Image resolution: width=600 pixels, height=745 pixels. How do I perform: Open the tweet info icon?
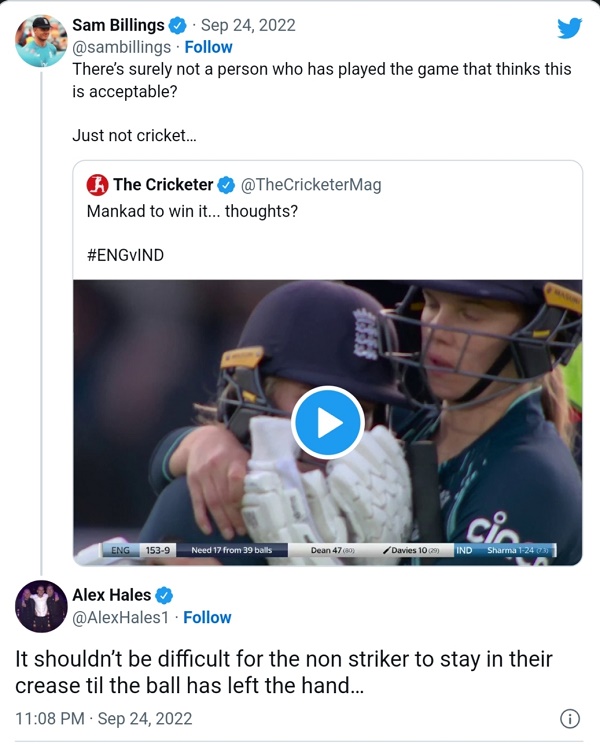click(570, 718)
